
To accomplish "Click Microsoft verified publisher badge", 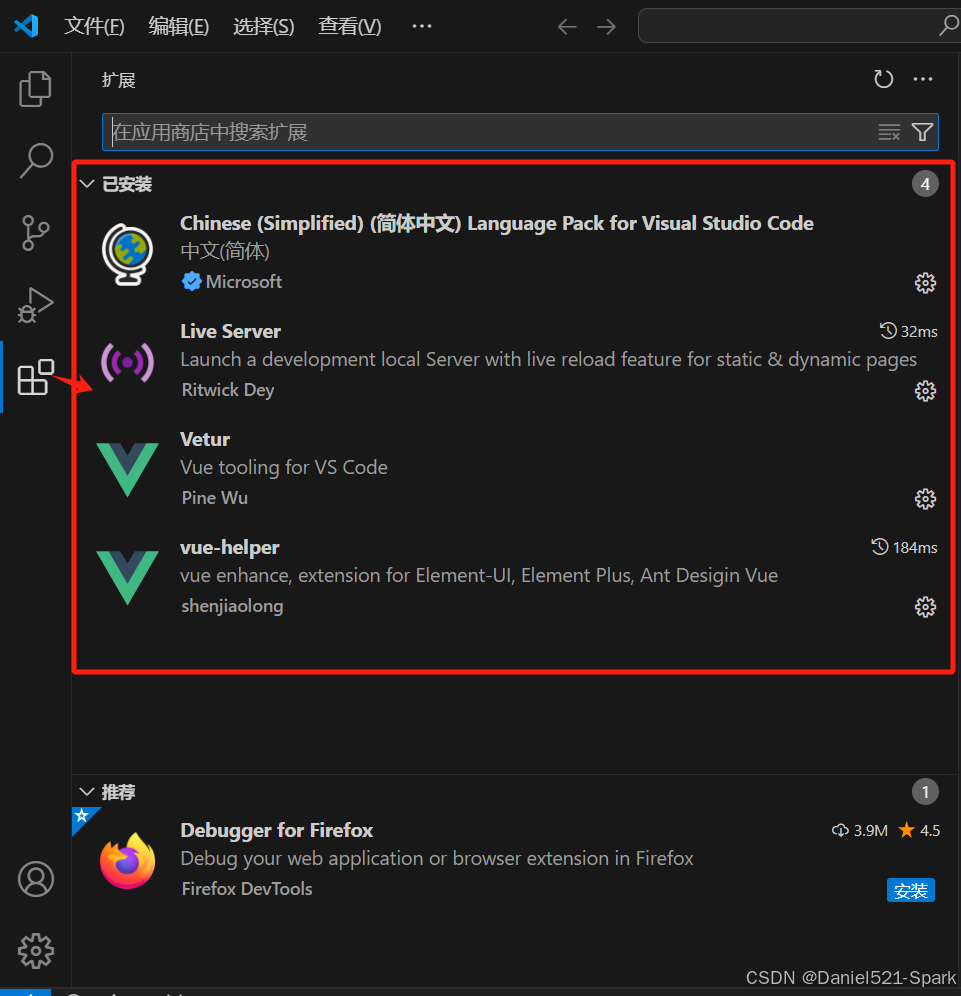I will pyautogui.click(x=191, y=281).
